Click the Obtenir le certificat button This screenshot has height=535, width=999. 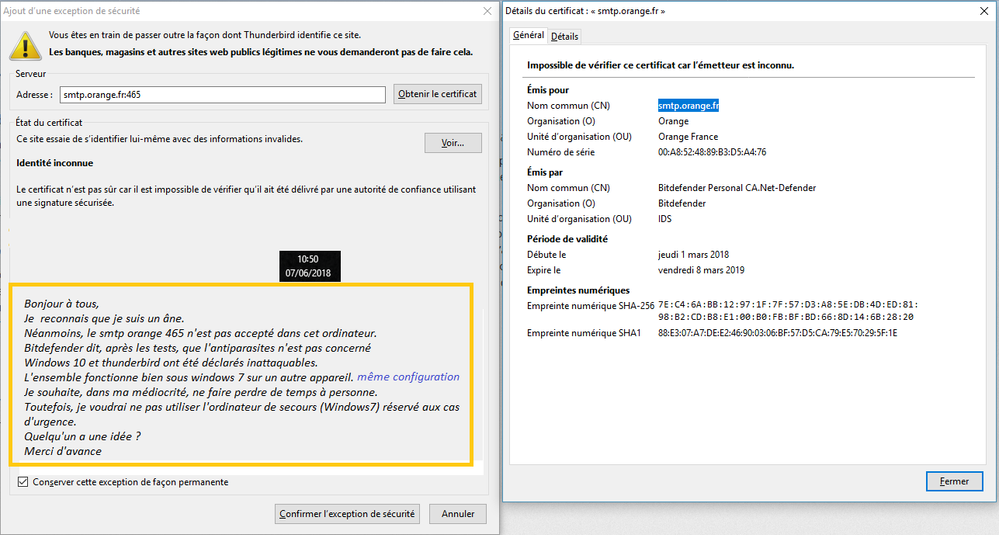pyautogui.click(x=437, y=94)
